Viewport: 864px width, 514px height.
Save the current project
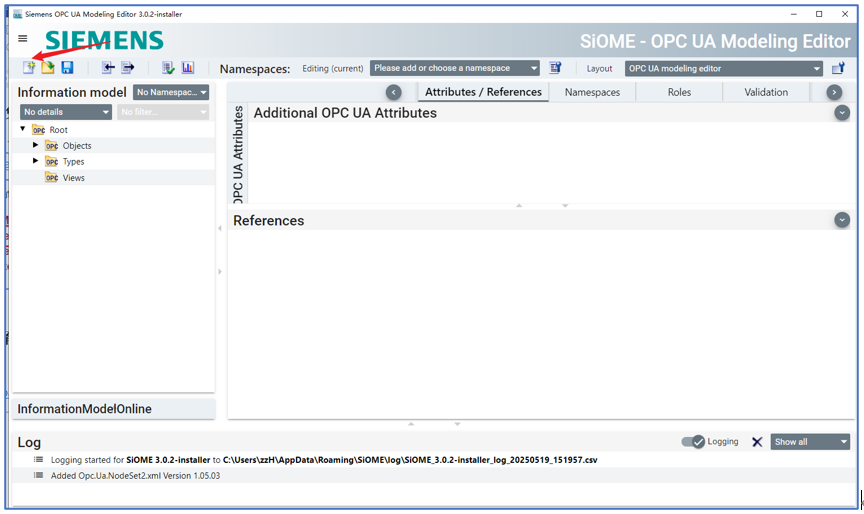click(67, 67)
